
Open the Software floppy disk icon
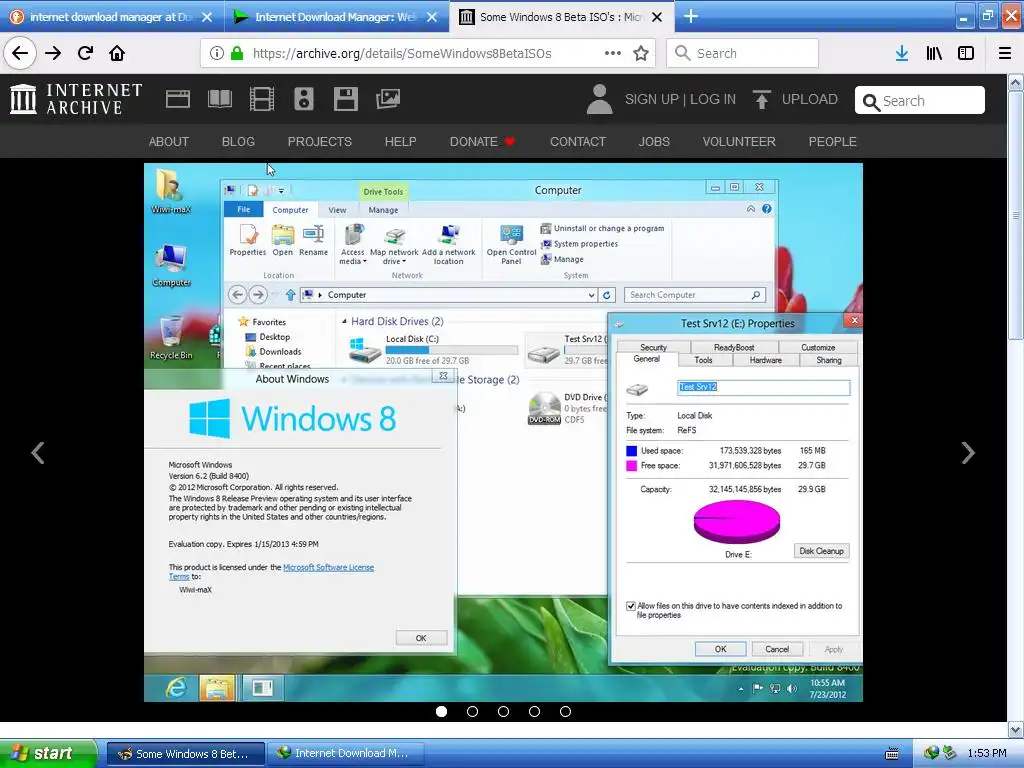pos(345,99)
